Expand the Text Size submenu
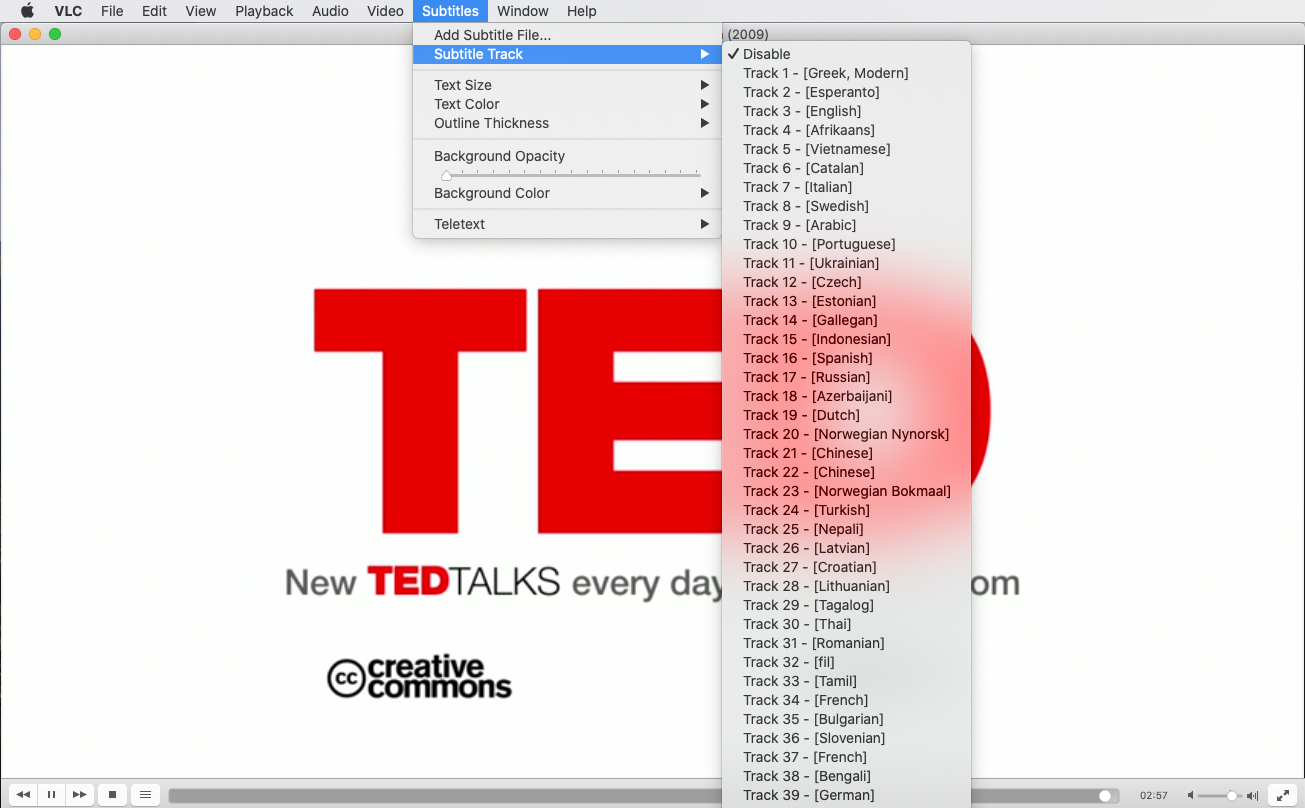The image size is (1305, 808). point(567,85)
